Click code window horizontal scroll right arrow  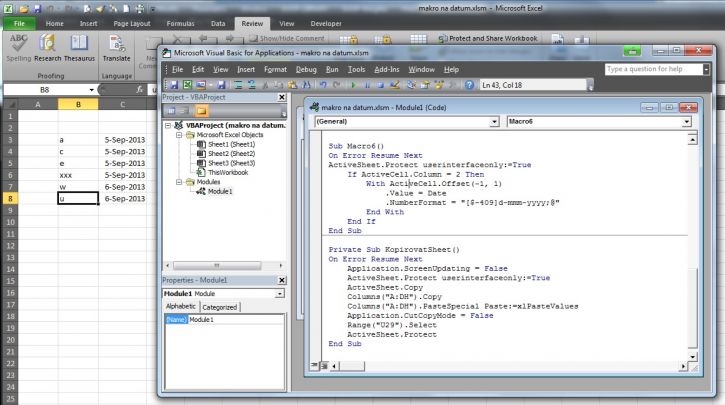[x=683, y=366]
